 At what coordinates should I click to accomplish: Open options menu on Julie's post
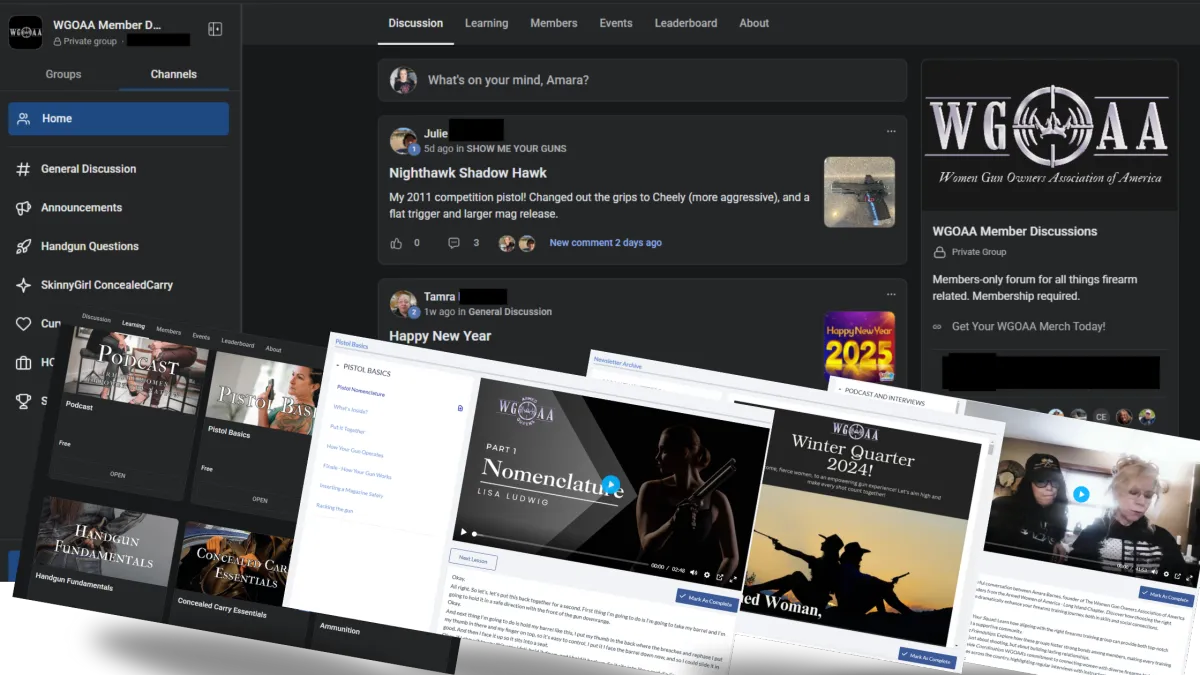point(891,131)
